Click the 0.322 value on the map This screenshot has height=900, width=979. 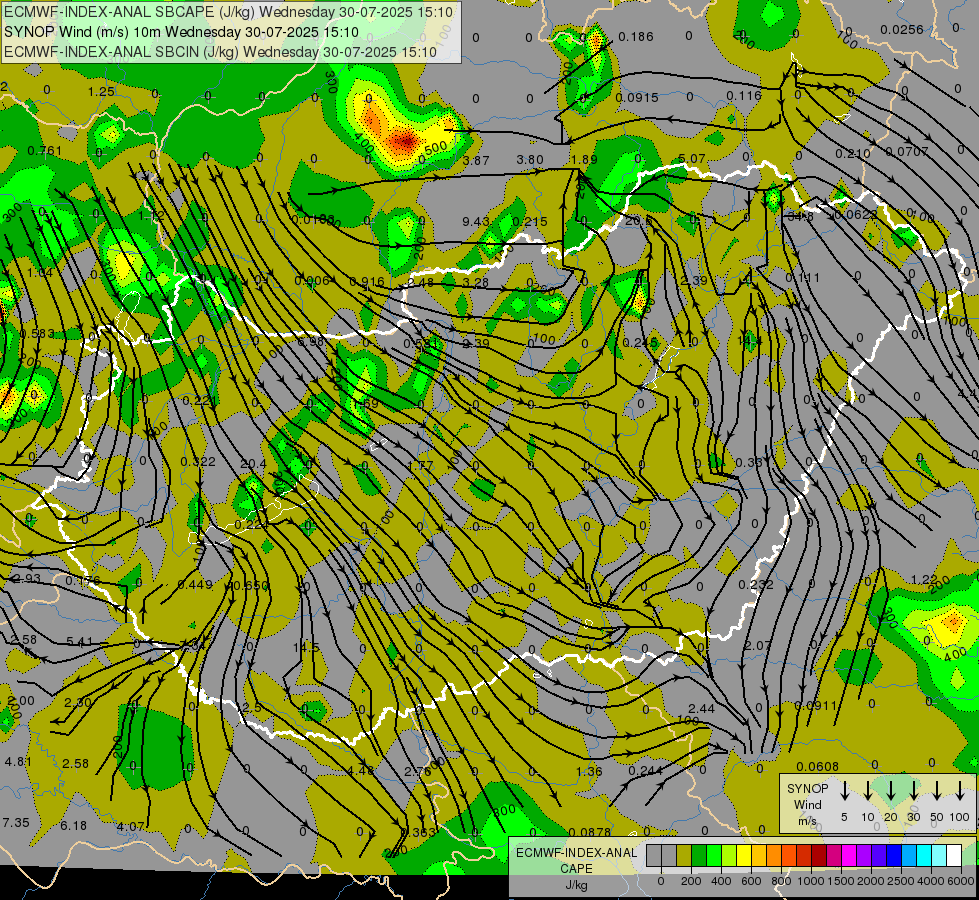(x=198, y=462)
